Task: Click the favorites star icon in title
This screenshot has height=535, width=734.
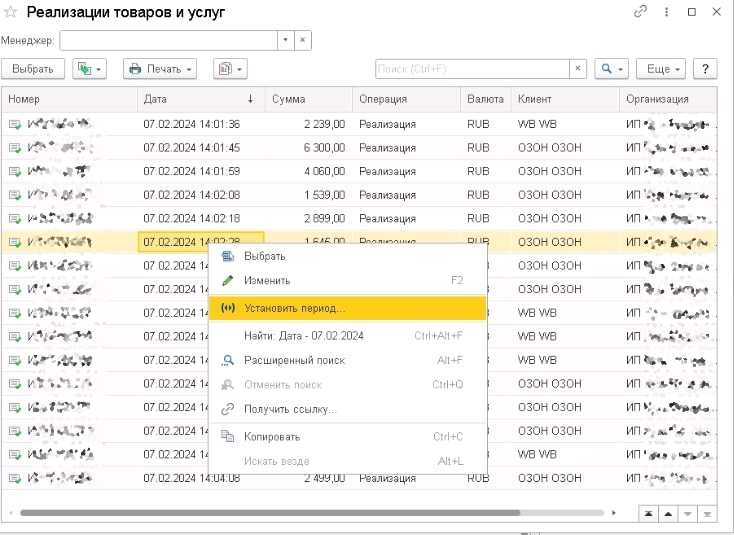Action: coord(12,13)
